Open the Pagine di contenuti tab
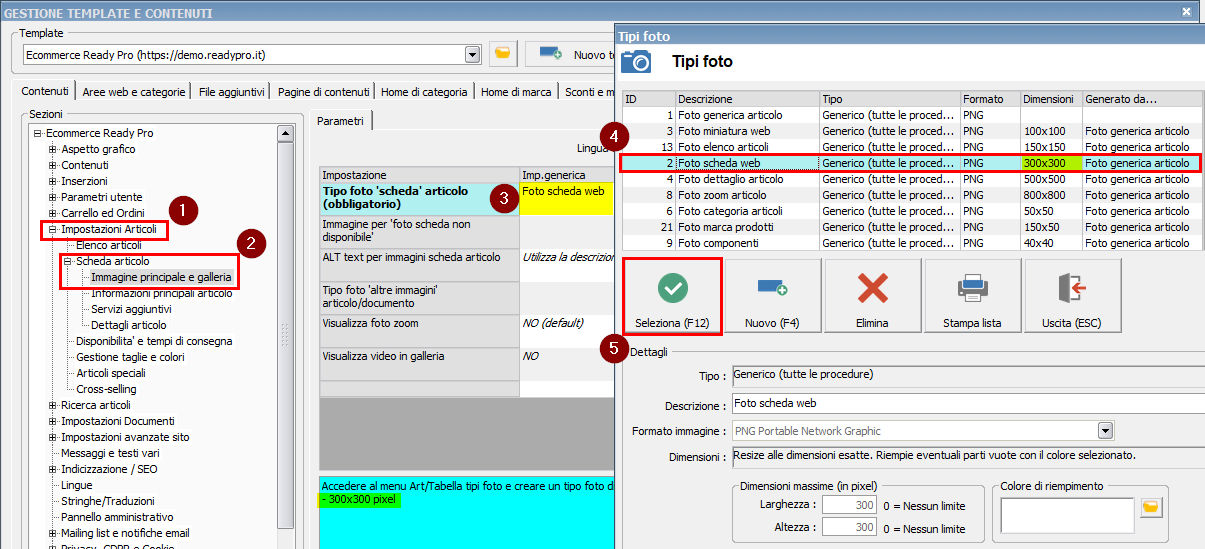The image size is (1205, 549). pos(323,92)
